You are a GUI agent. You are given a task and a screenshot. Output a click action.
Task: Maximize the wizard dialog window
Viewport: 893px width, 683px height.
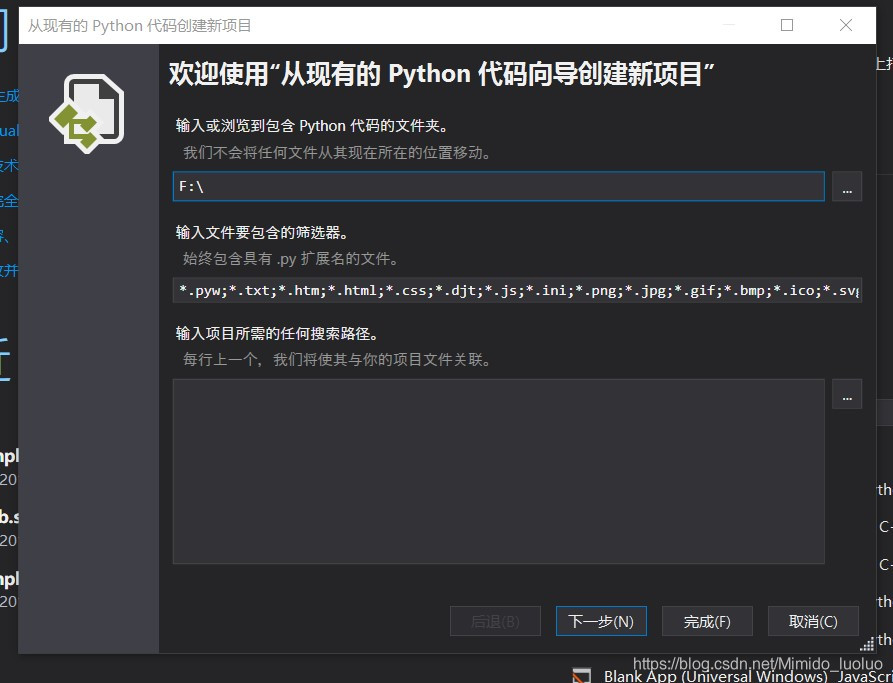point(787,25)
